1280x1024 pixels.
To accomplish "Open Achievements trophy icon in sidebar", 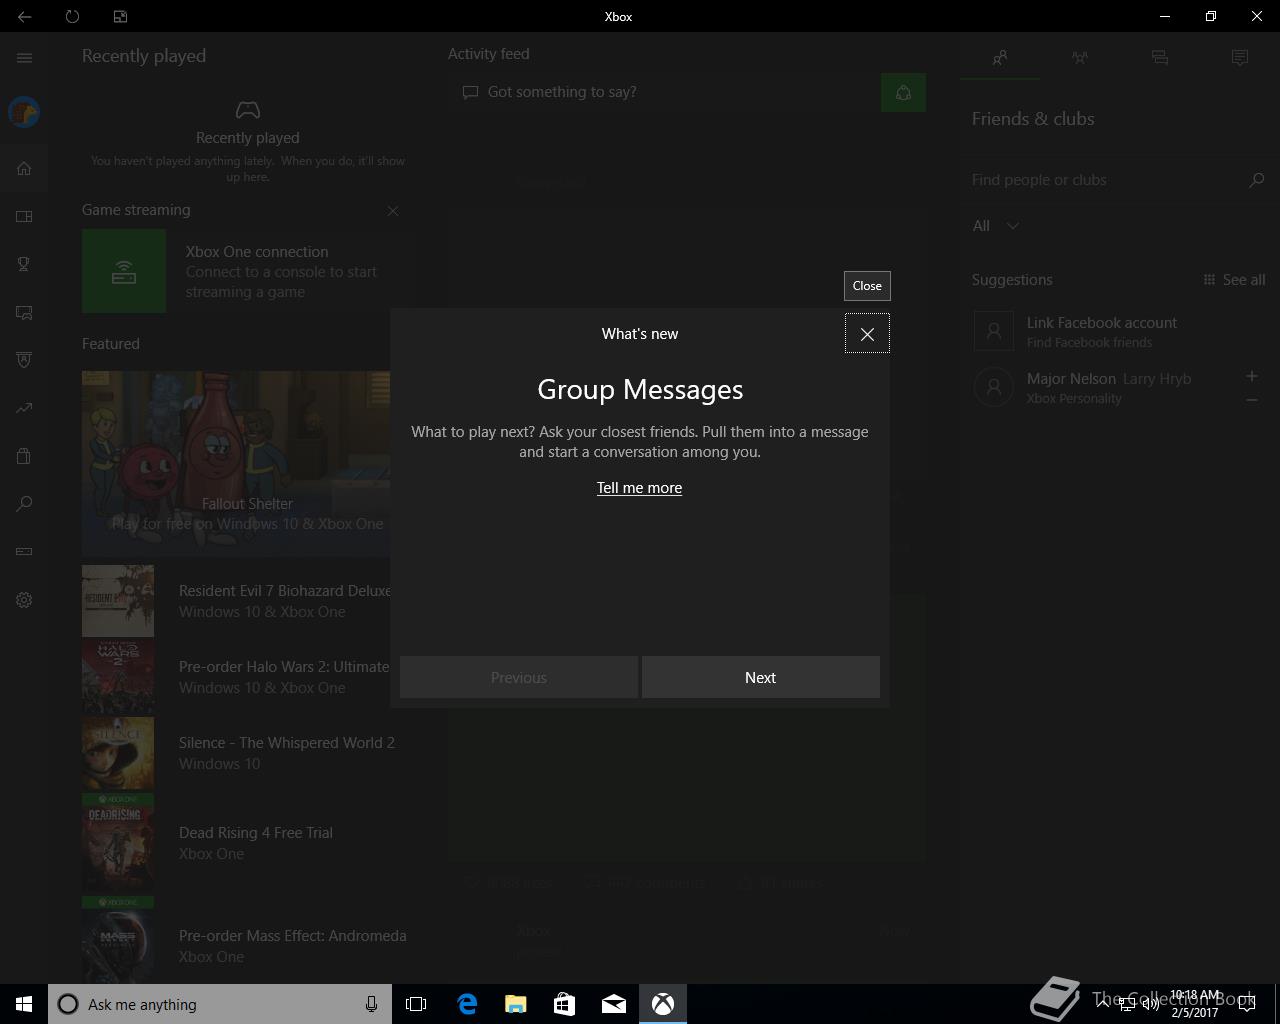I will 24,264.
